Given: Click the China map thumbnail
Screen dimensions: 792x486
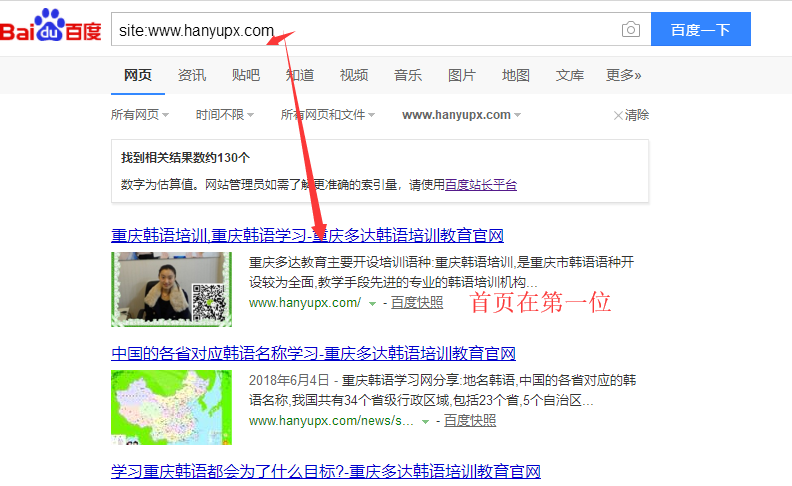Looking at the screenshot, I should (x=172, y=407).
